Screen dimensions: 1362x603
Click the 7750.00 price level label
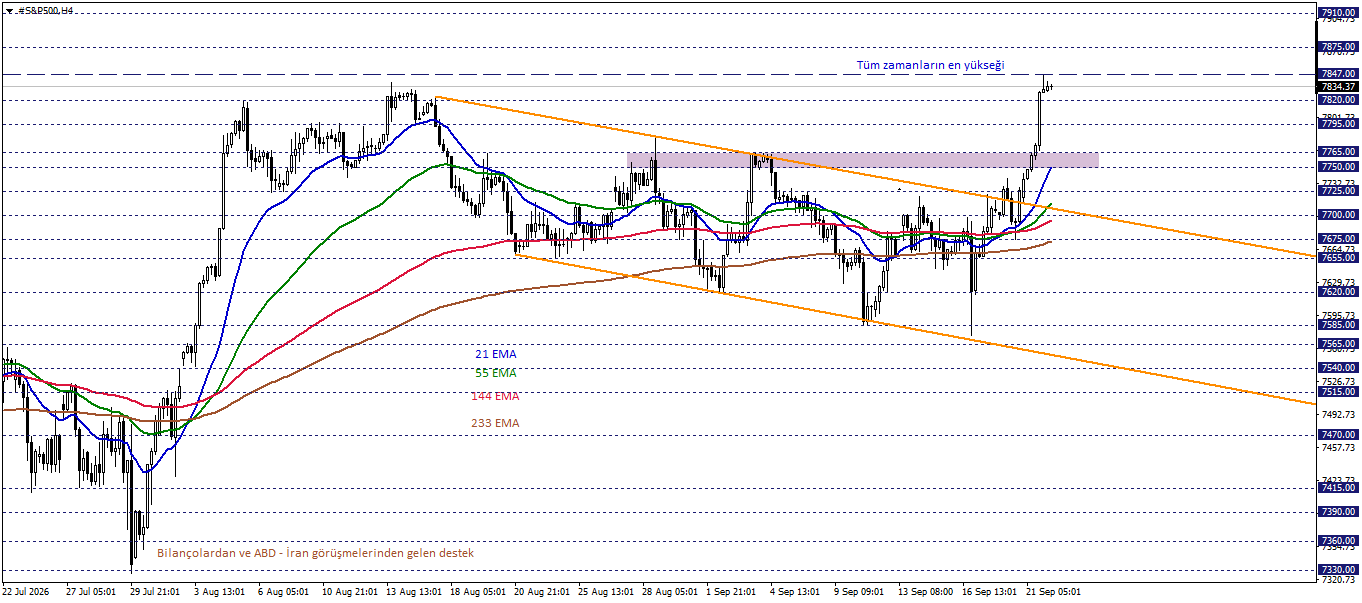(1338, 167)
